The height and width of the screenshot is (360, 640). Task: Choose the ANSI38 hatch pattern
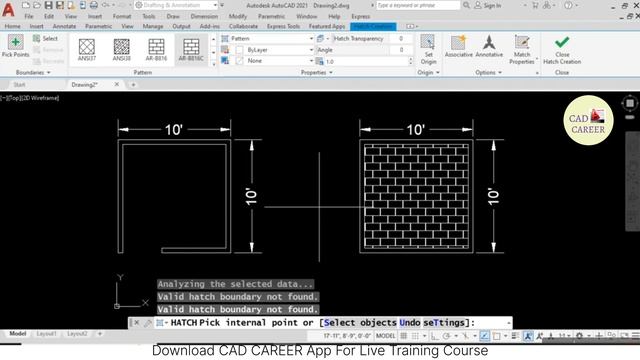click(x=122, y=49)
